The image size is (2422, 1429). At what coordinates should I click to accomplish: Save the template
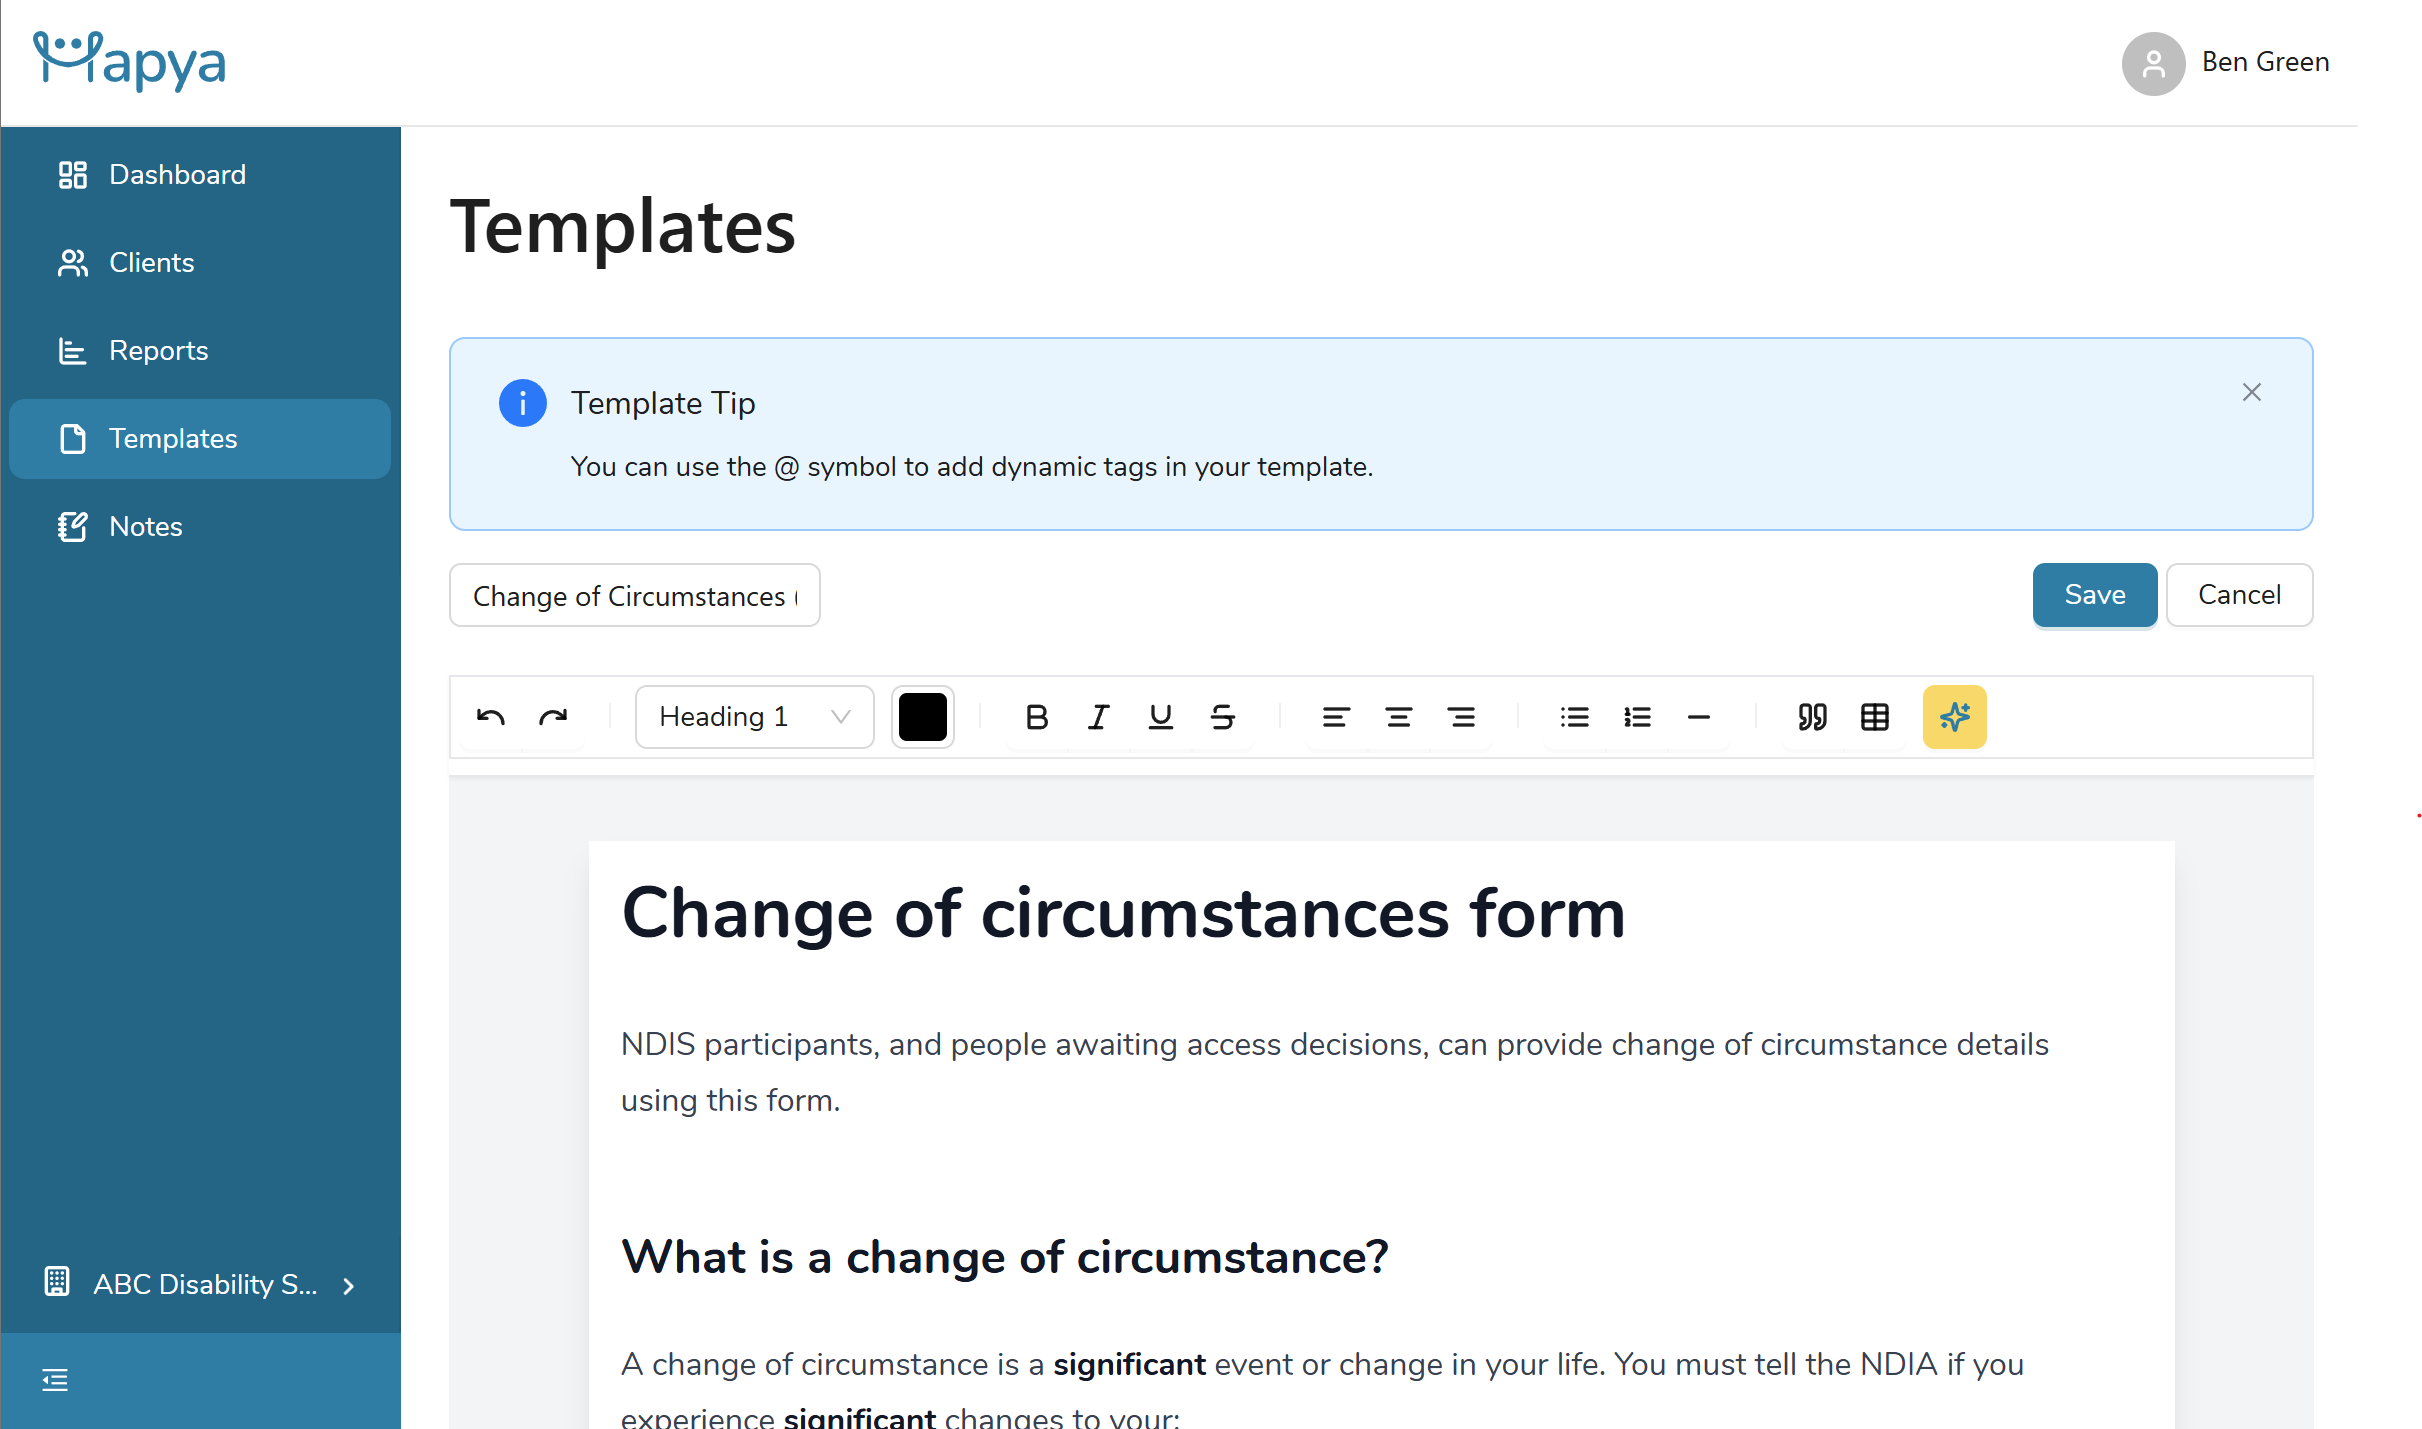coord(2094,595)
